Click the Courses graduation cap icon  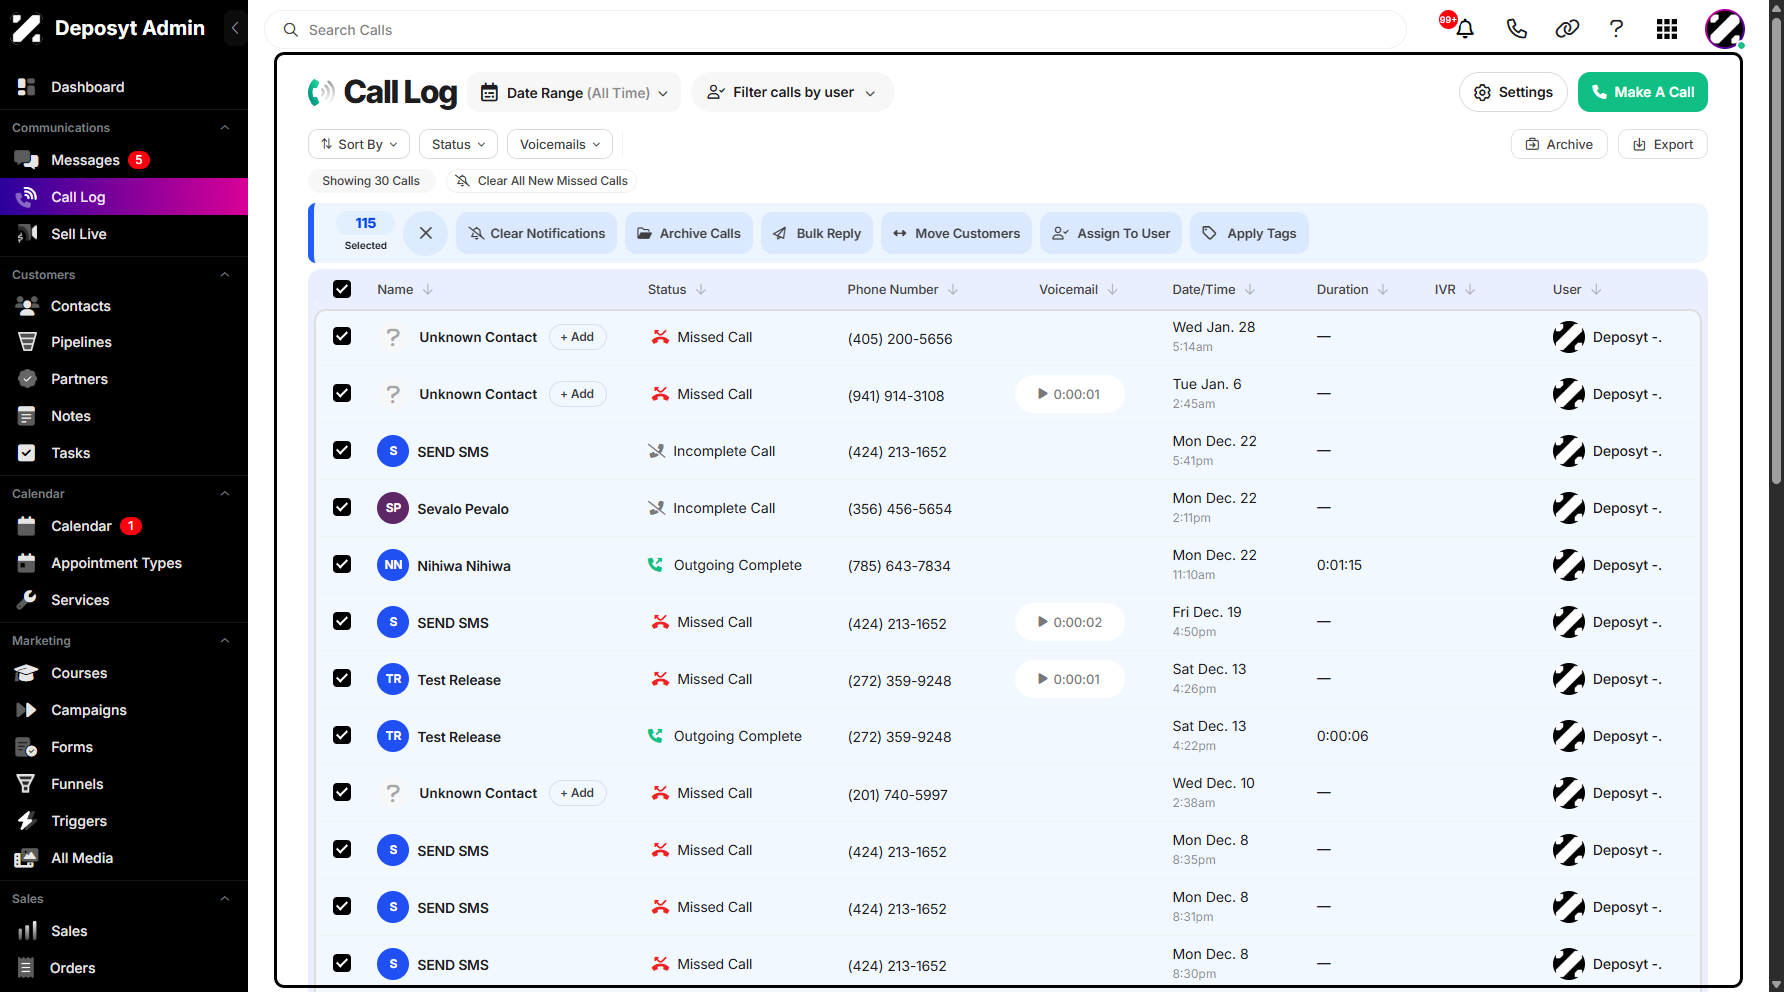(x=27, y=673)
